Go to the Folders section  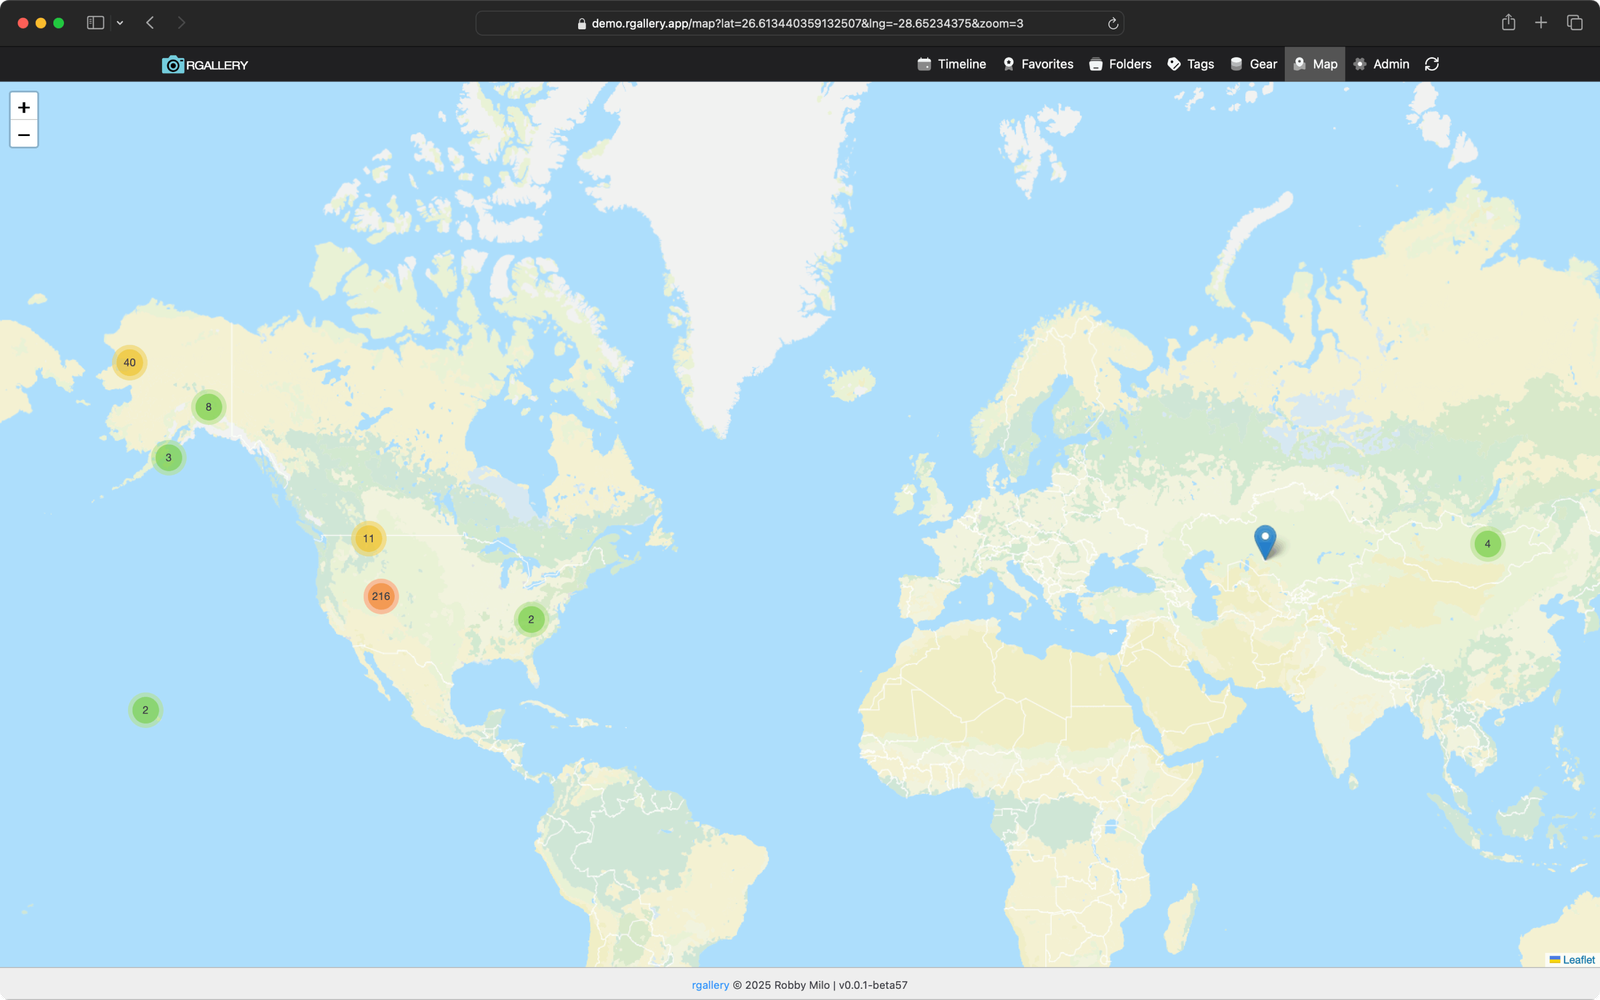1120,64
